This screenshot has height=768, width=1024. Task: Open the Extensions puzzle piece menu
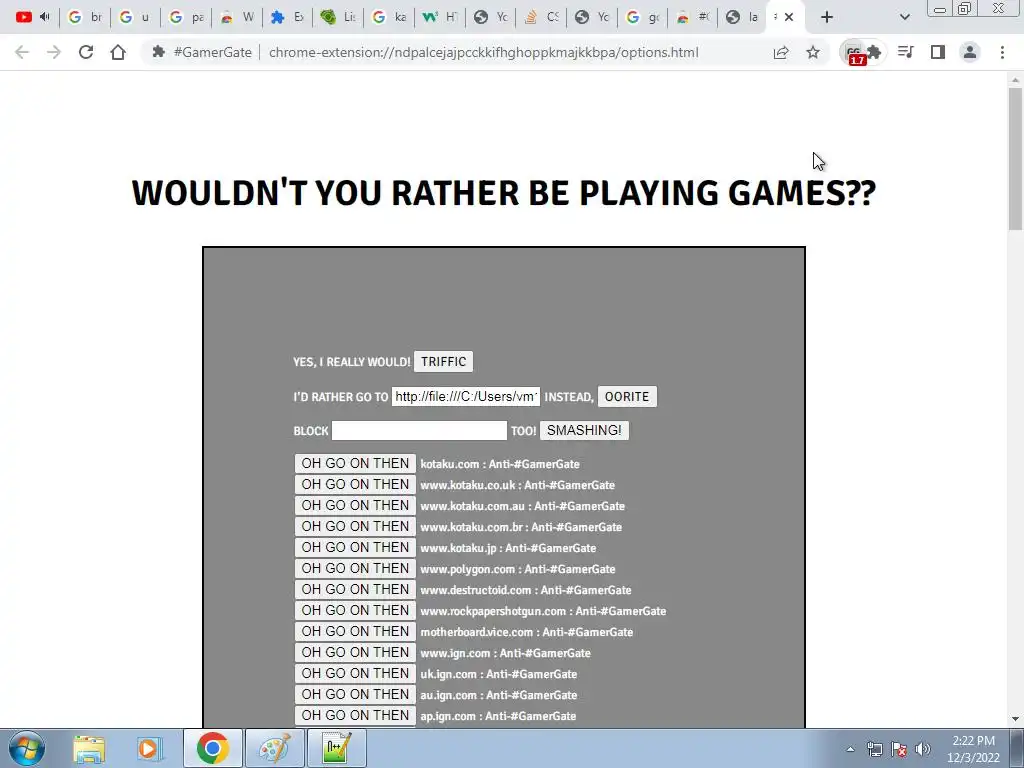874,52
